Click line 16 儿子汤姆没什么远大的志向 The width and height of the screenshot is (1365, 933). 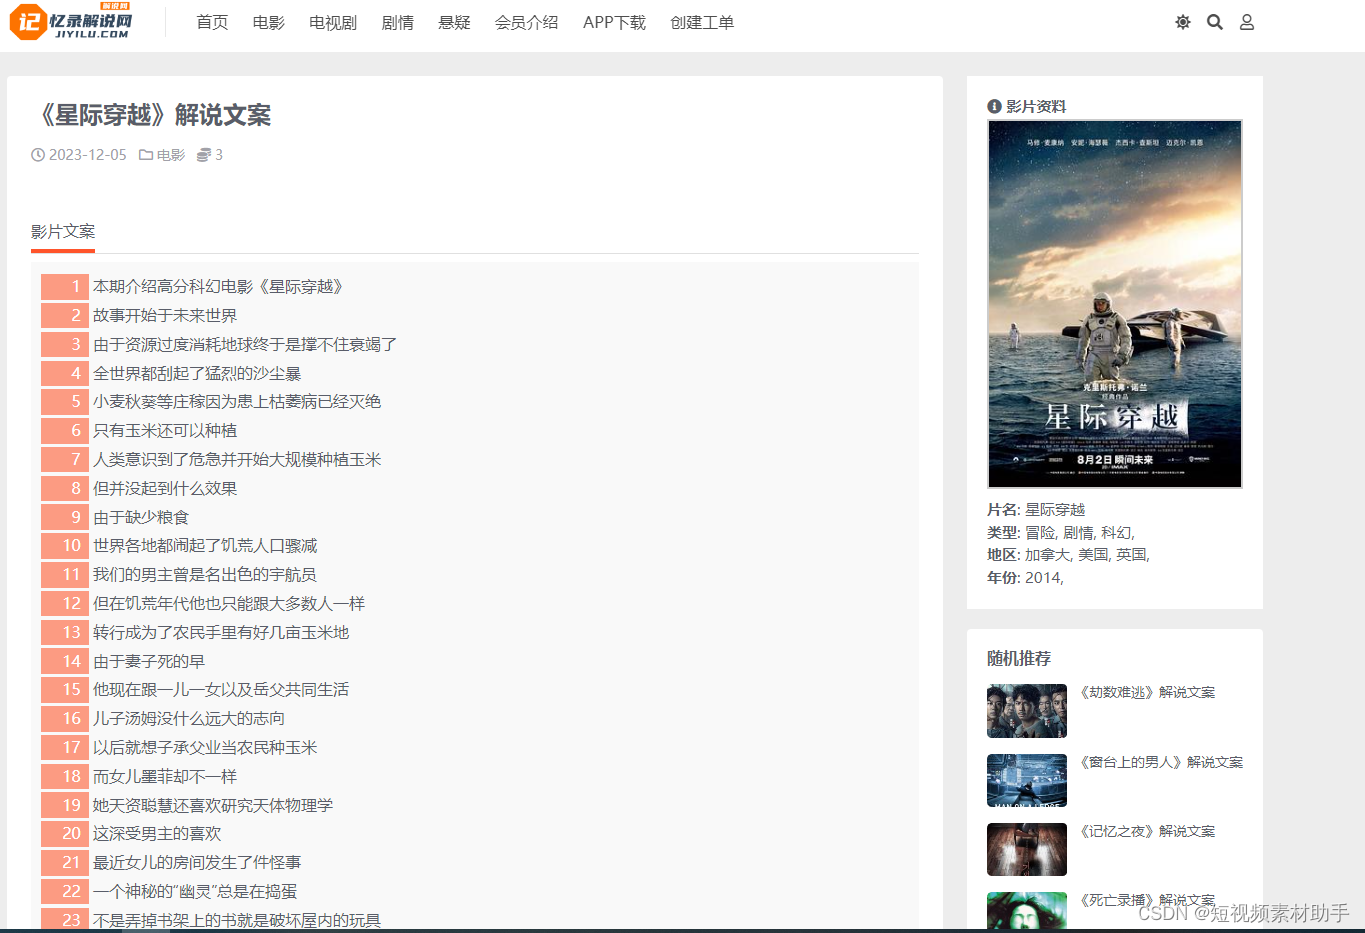click(189, 719)
